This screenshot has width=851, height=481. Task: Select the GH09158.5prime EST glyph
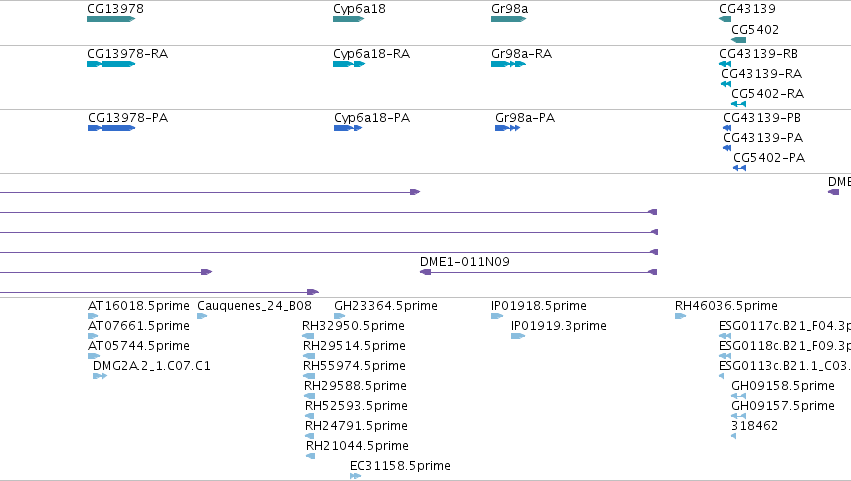click(x=738, y=396)
